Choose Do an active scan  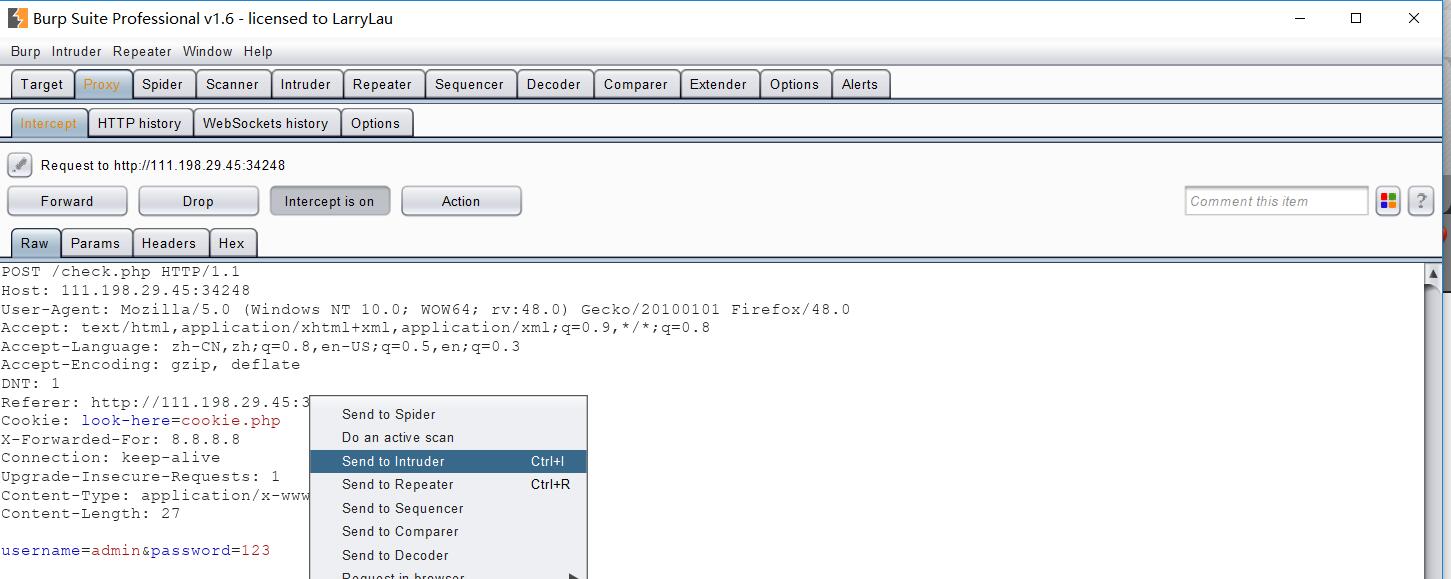point(448,437)
